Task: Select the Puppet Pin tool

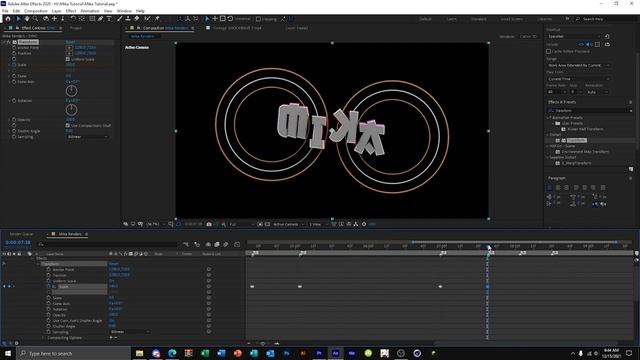Action: tap(157, 19)
